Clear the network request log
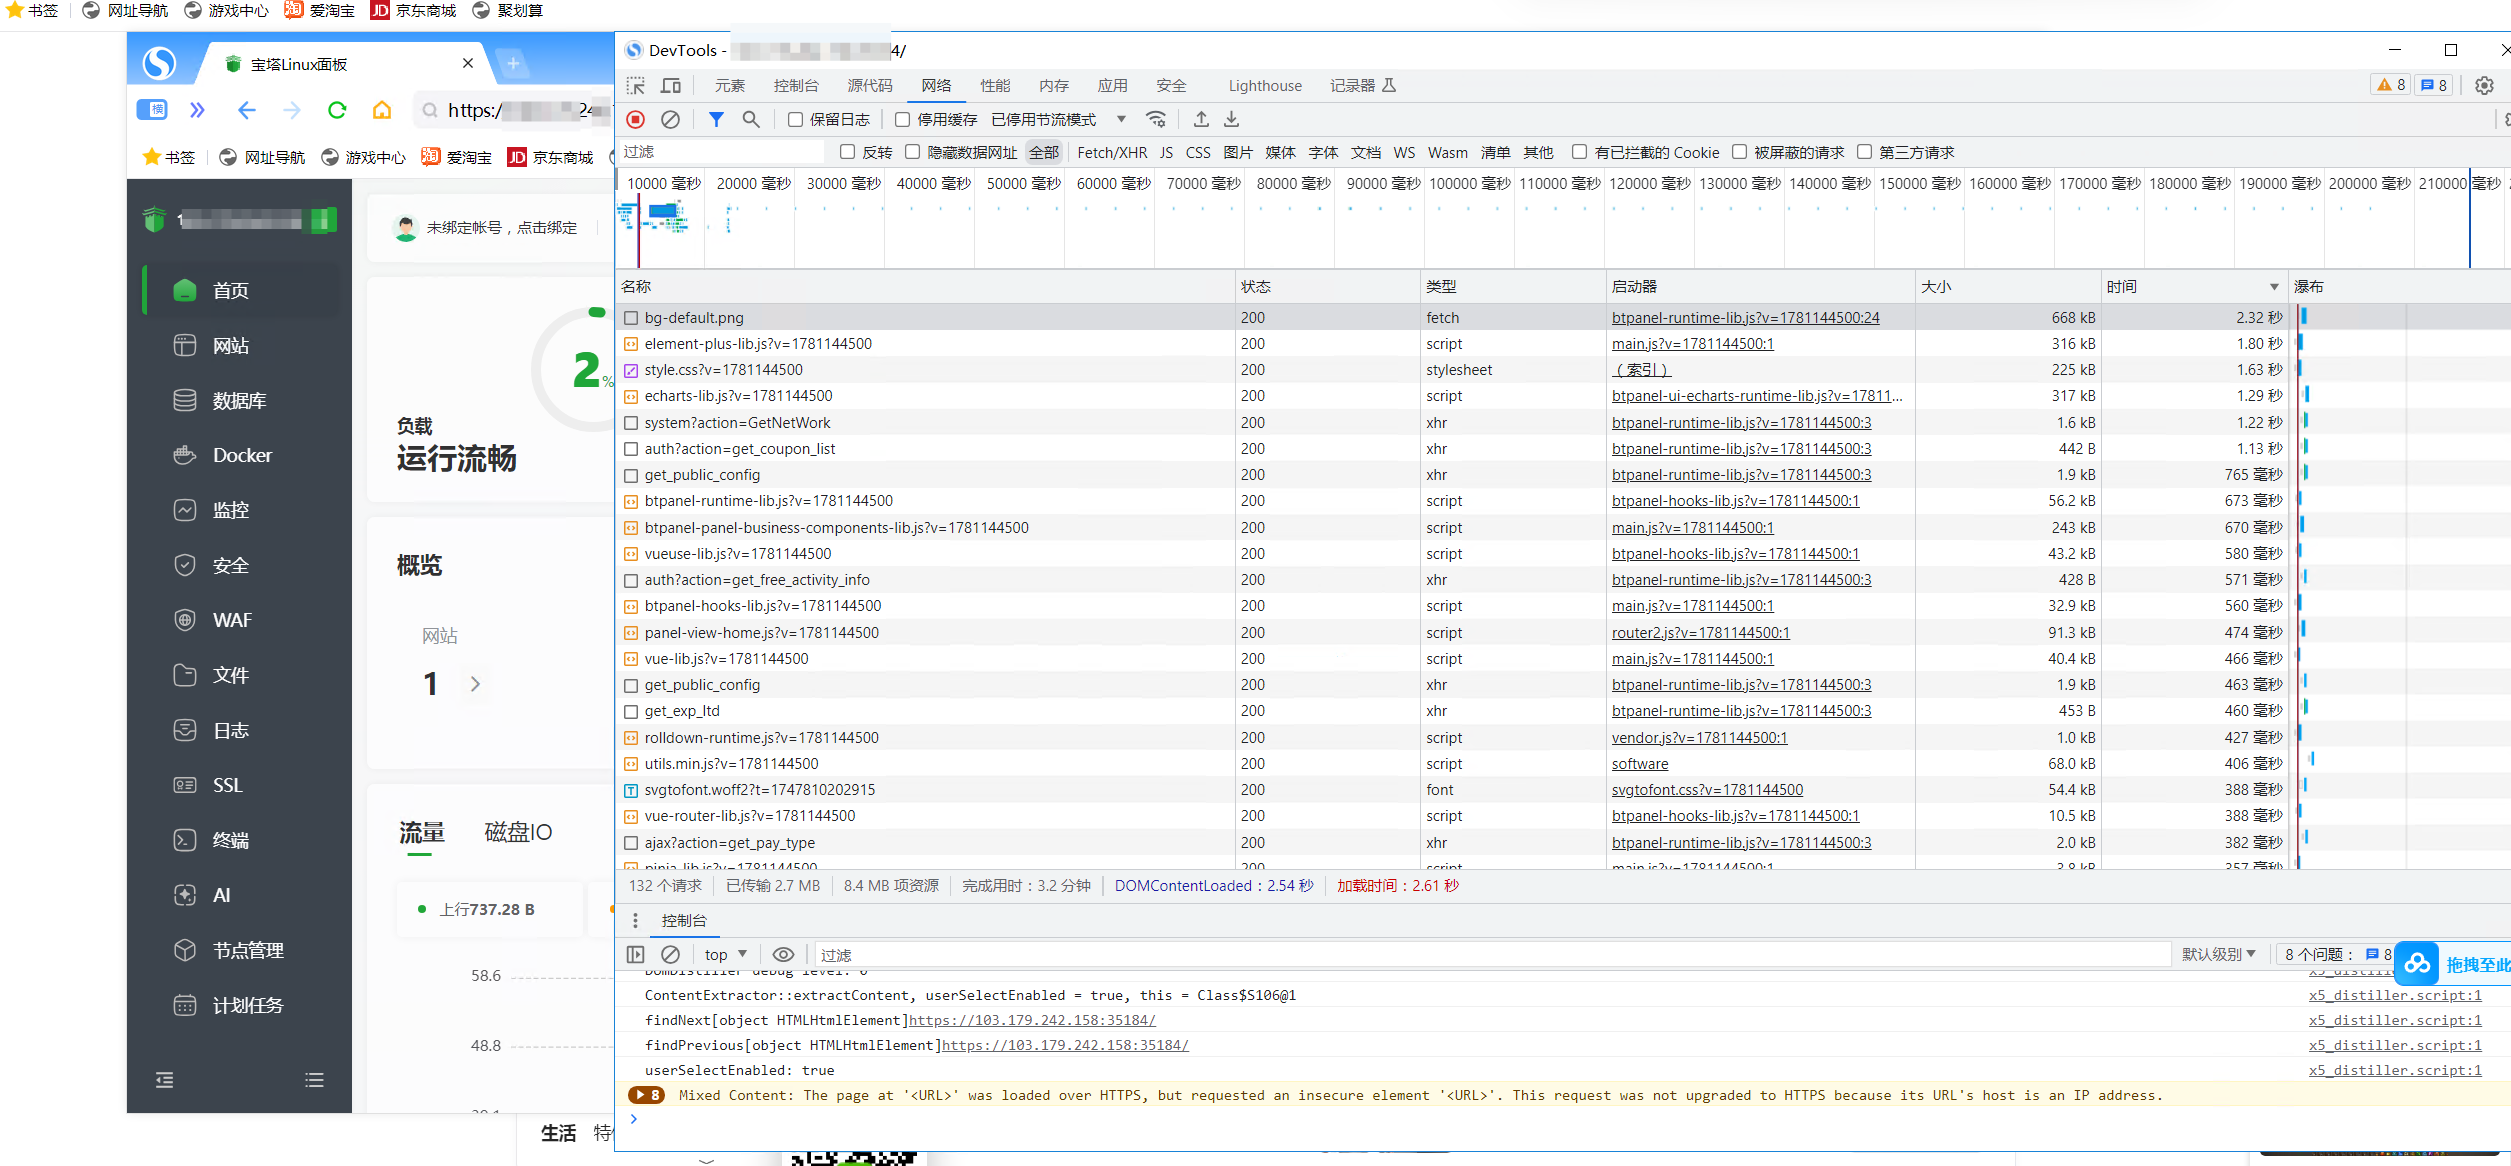The height and width of the screenshot is (1166, 2511). pos(671,119)
